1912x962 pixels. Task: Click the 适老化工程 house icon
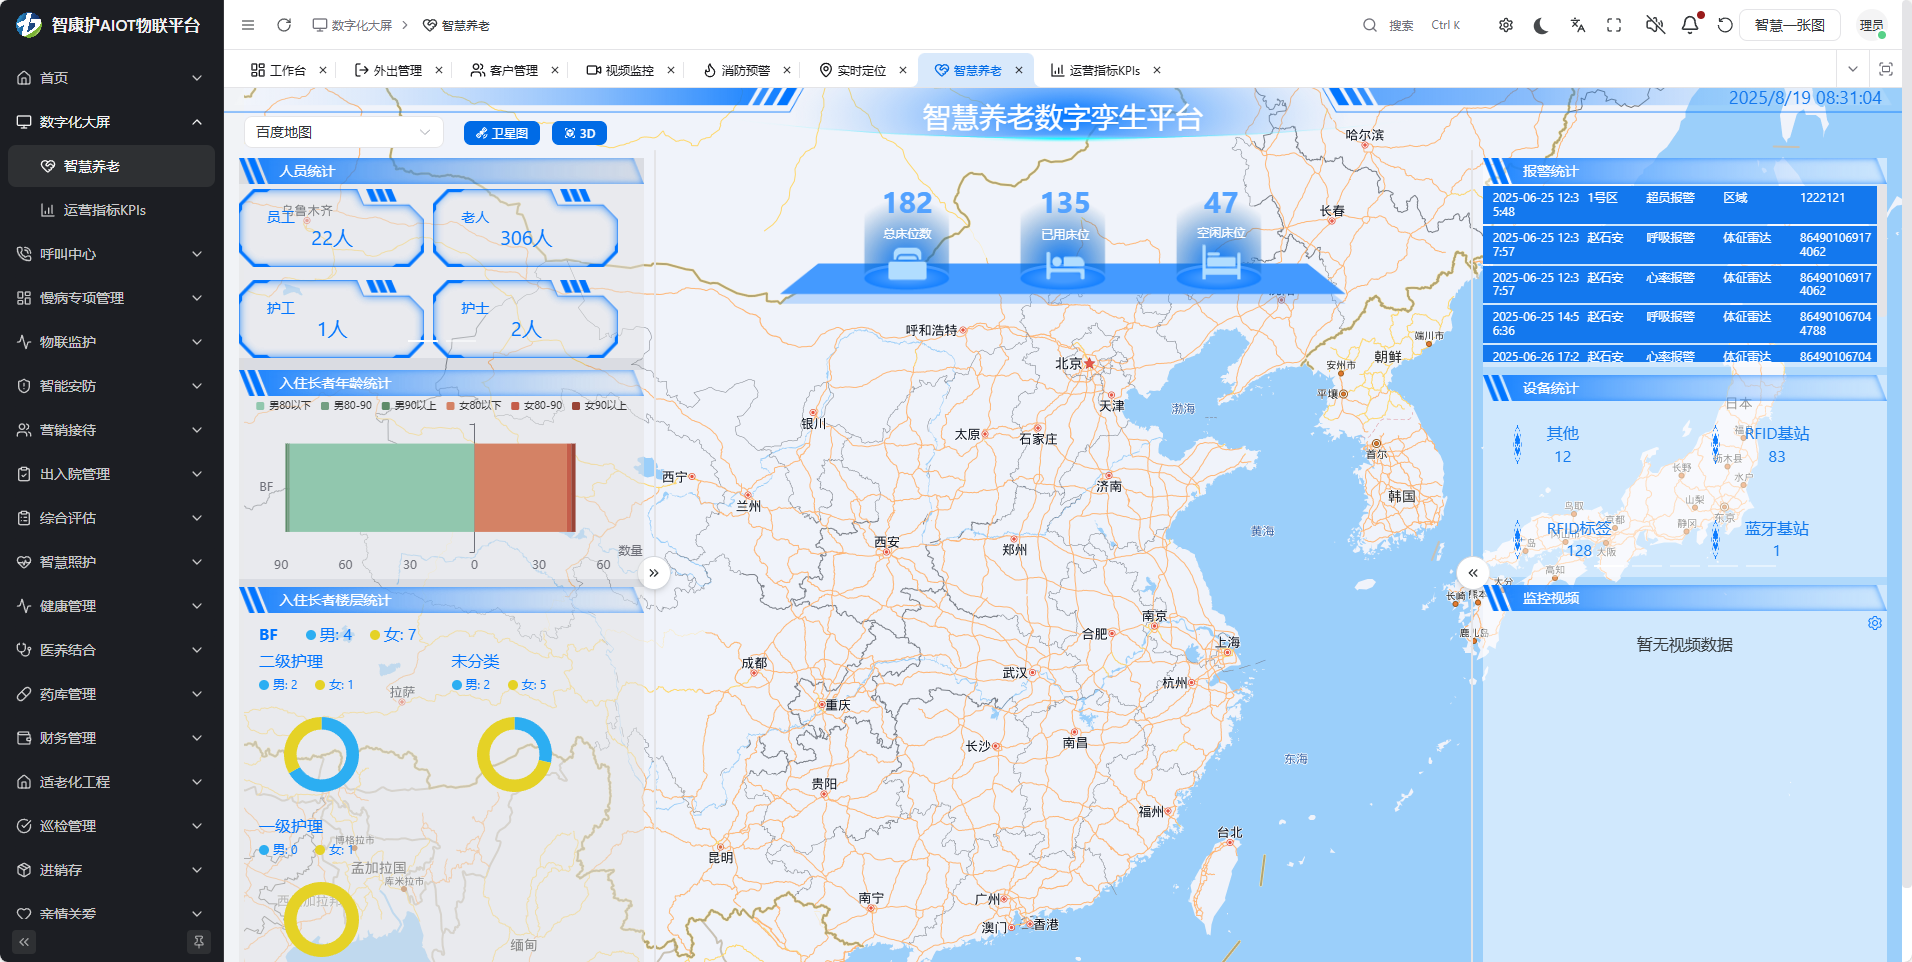click(x=24, y=782)
